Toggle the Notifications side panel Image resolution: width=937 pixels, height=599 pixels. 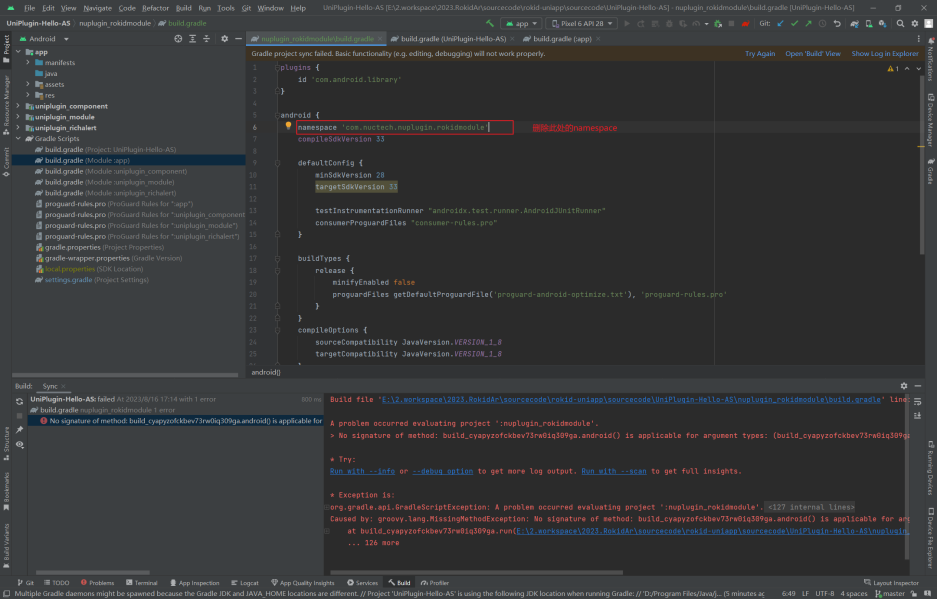931,58
